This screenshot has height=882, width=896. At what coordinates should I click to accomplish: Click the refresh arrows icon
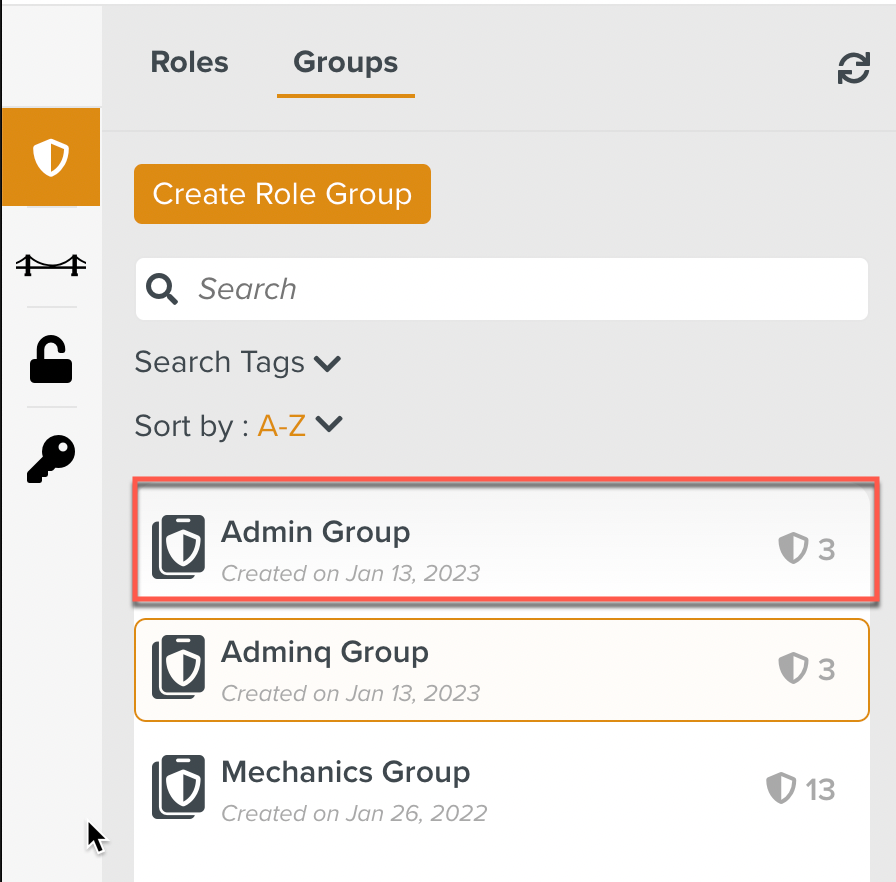pos(853,68)
